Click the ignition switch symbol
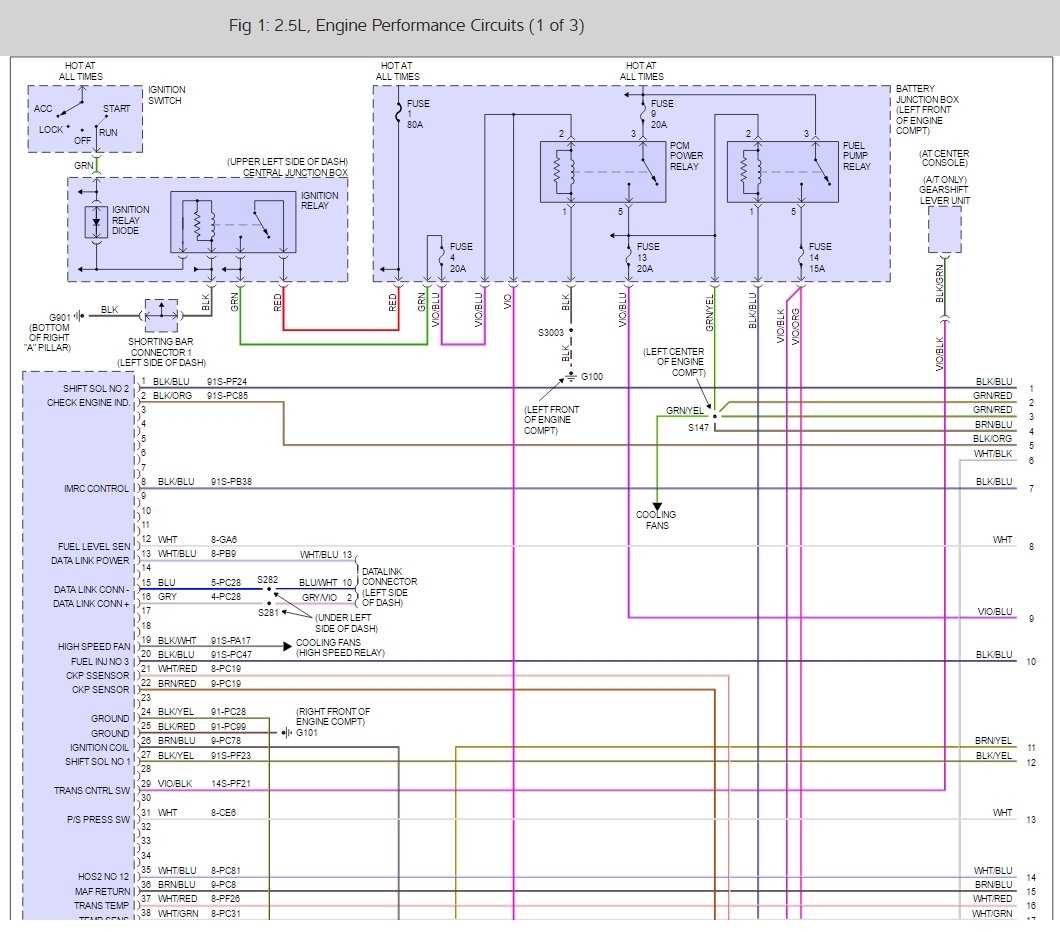This screenshot has width=1060, height=932. click(x=84, y=119)
